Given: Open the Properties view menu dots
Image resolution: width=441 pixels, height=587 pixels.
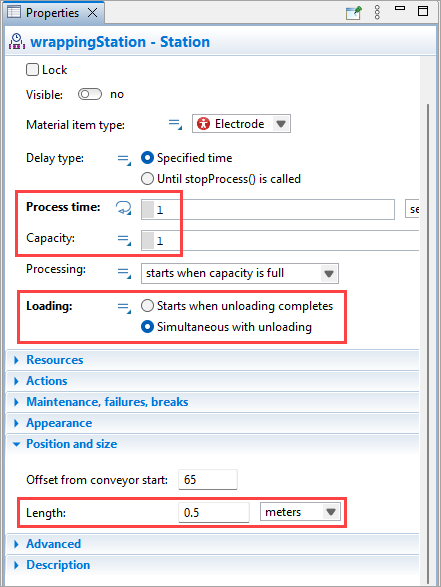Looking at the screenshot, I should pyautogui.click(x=377, y=12).
